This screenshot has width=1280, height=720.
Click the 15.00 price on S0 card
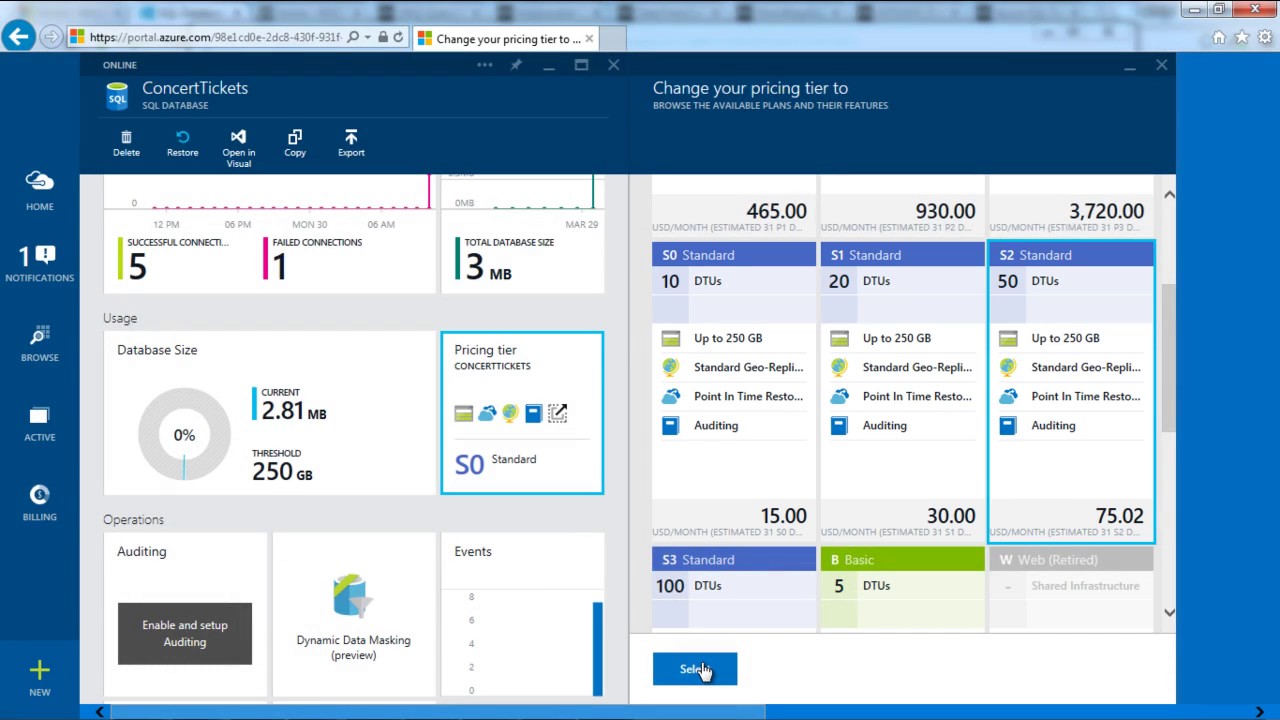pos(783,516)
